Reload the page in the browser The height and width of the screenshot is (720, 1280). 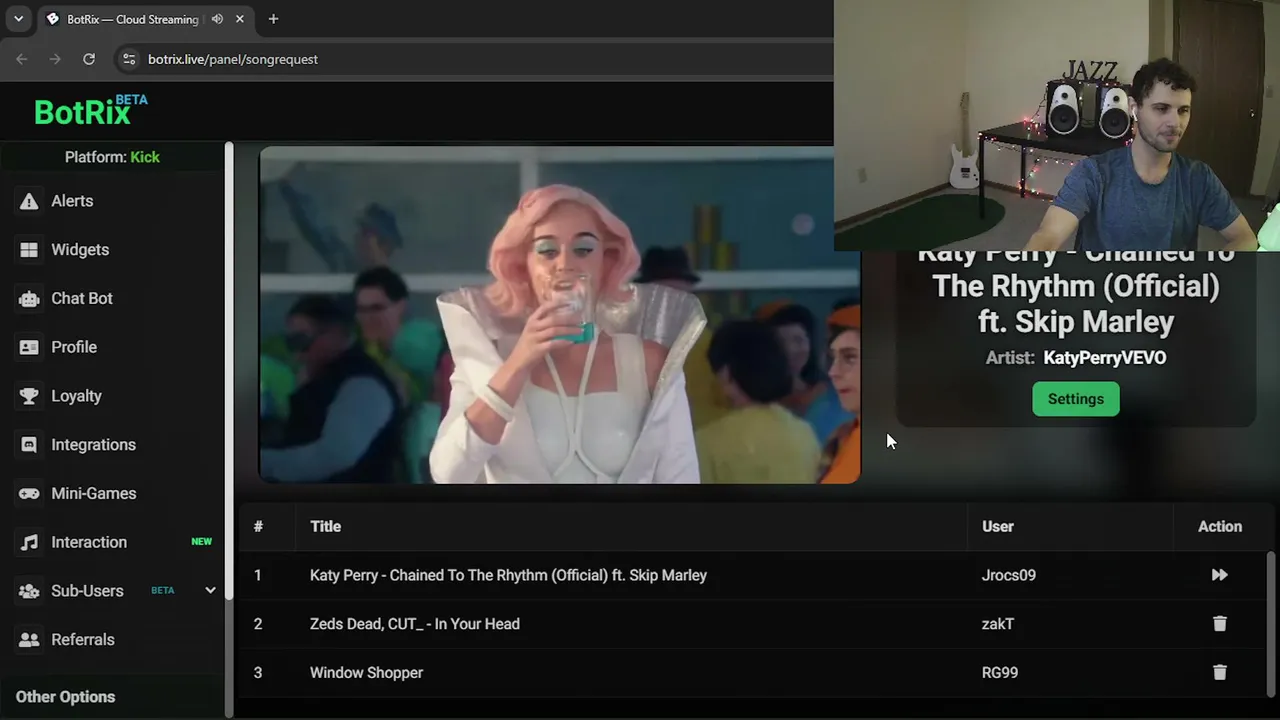point(89,59)
